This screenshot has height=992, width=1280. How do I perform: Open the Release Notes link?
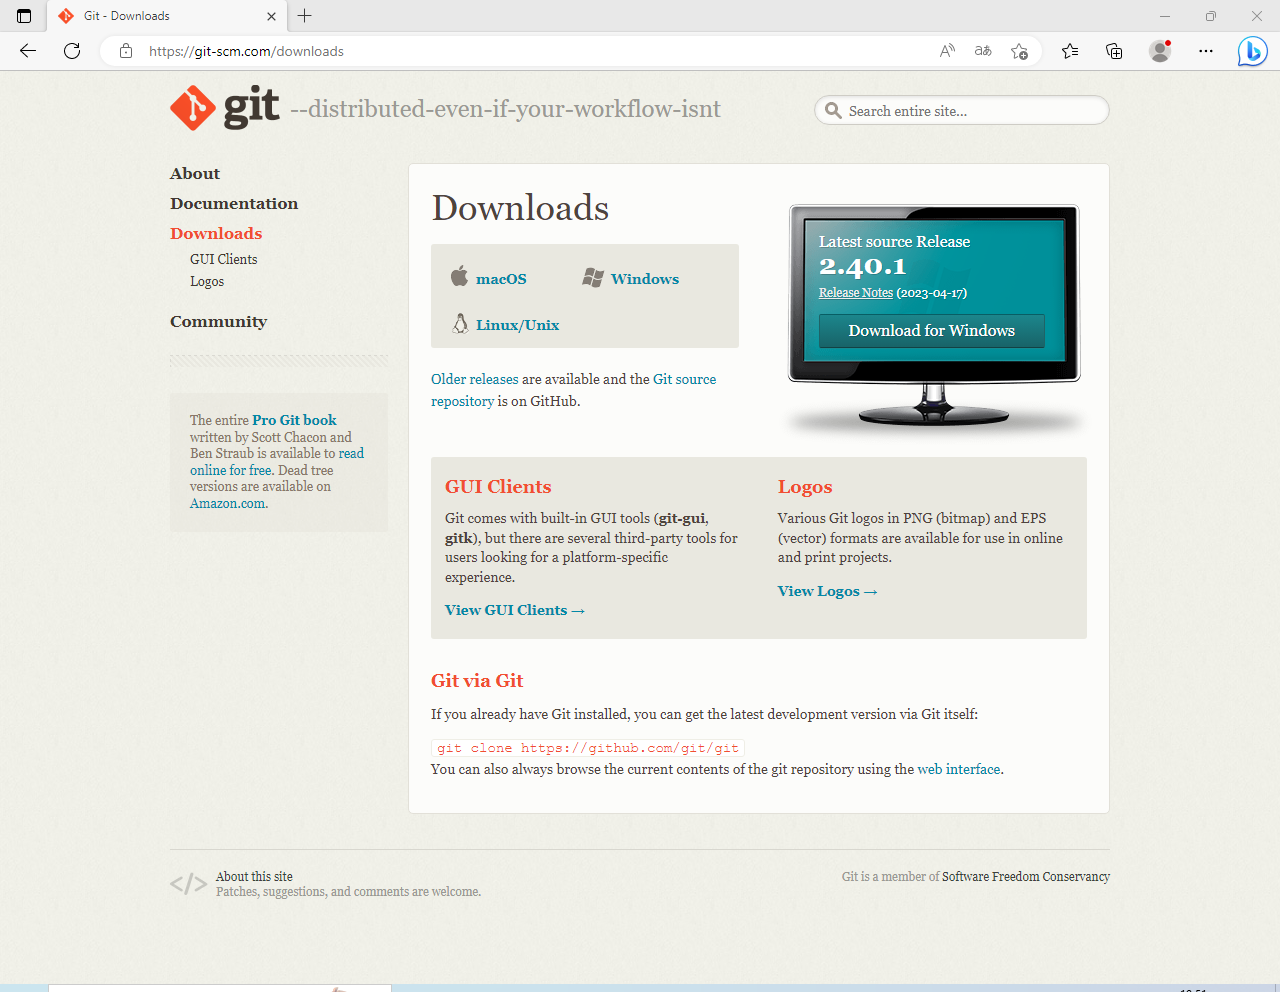tap(855, 293)
